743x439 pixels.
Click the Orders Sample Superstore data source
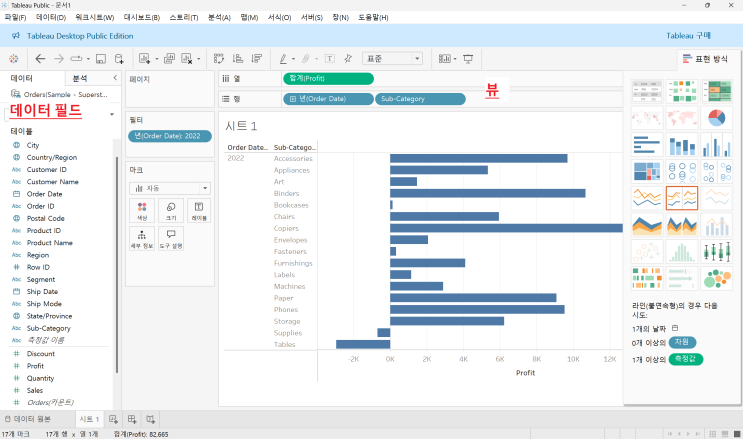point(60,94)
